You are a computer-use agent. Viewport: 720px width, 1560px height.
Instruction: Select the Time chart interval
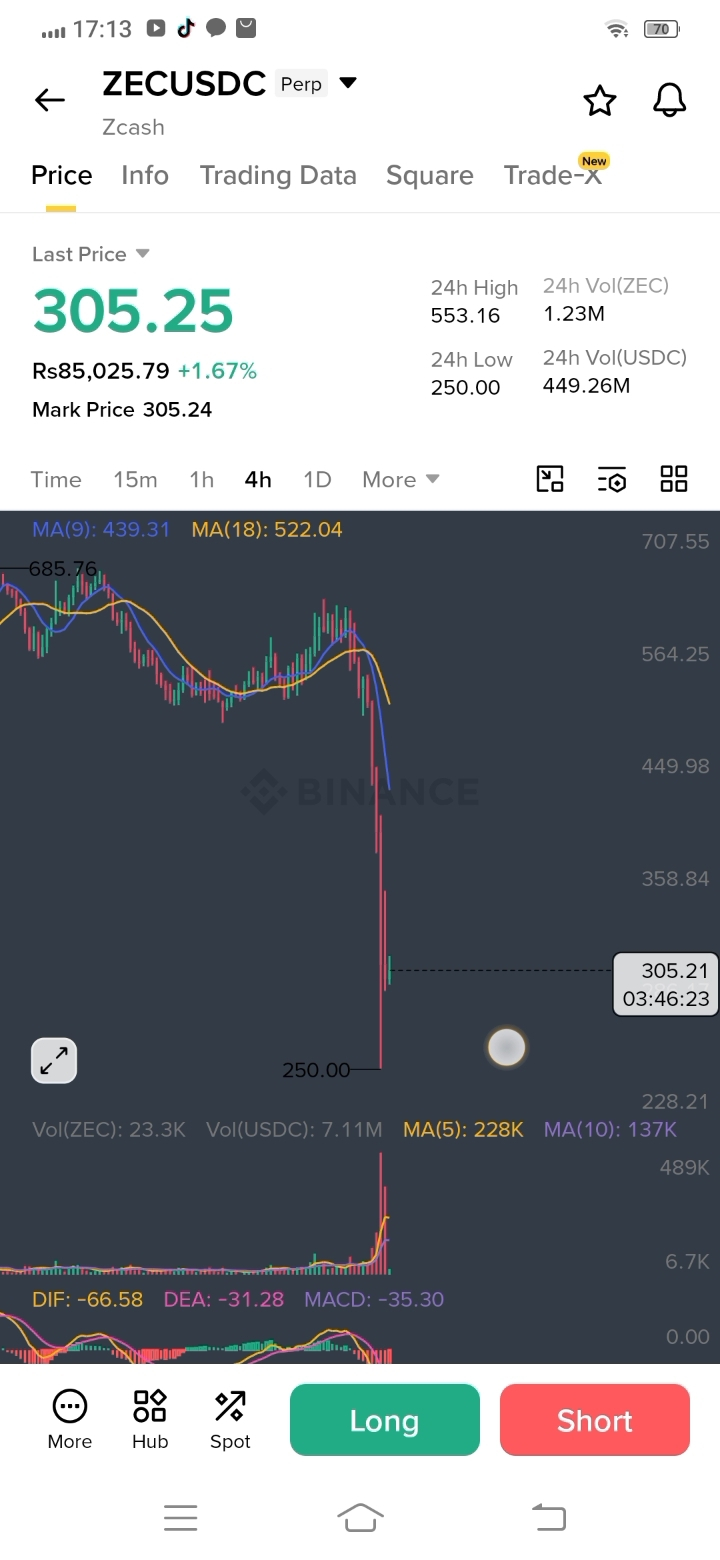pyautogui.click(x=56, y=479)
